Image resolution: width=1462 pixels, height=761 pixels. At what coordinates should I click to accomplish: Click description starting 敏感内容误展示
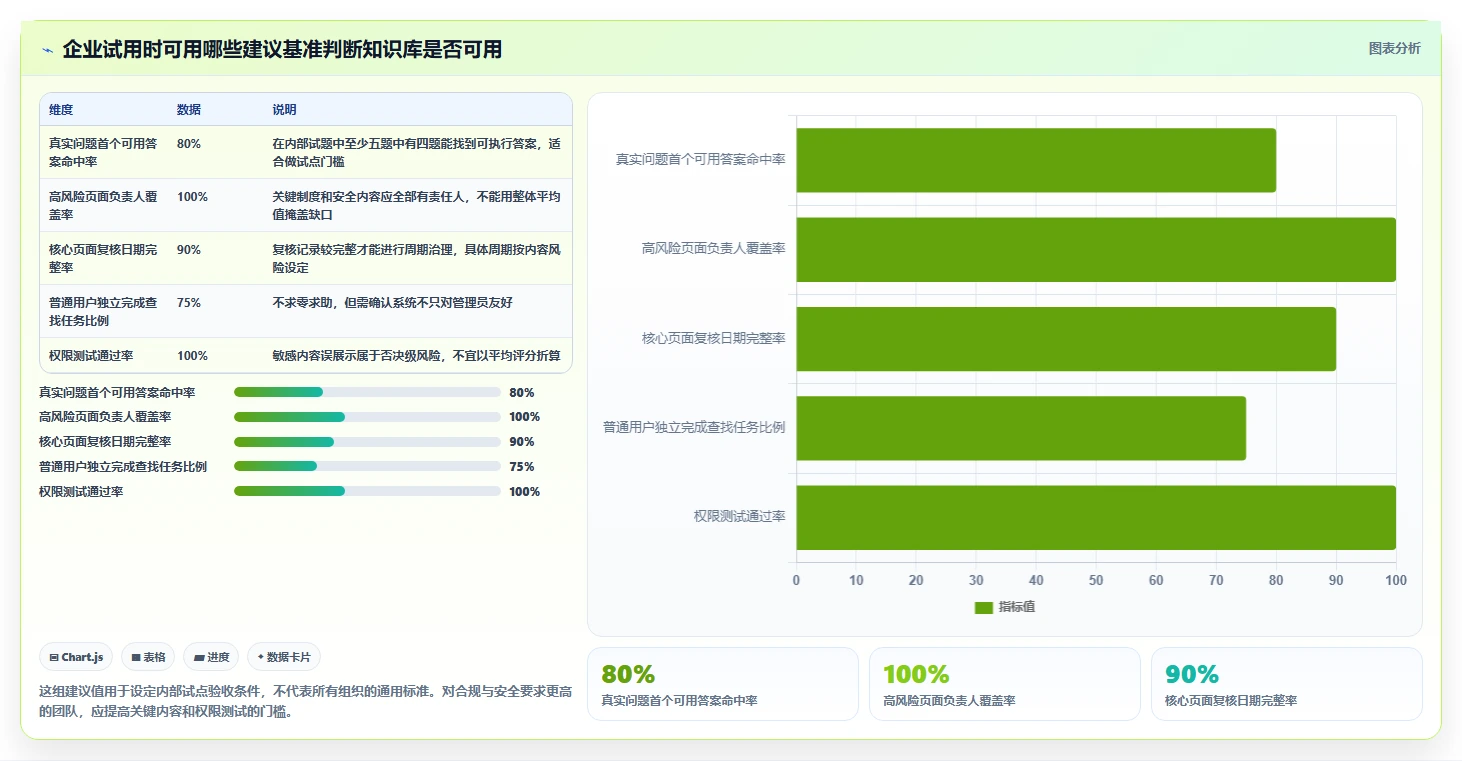tap(416, 356)
